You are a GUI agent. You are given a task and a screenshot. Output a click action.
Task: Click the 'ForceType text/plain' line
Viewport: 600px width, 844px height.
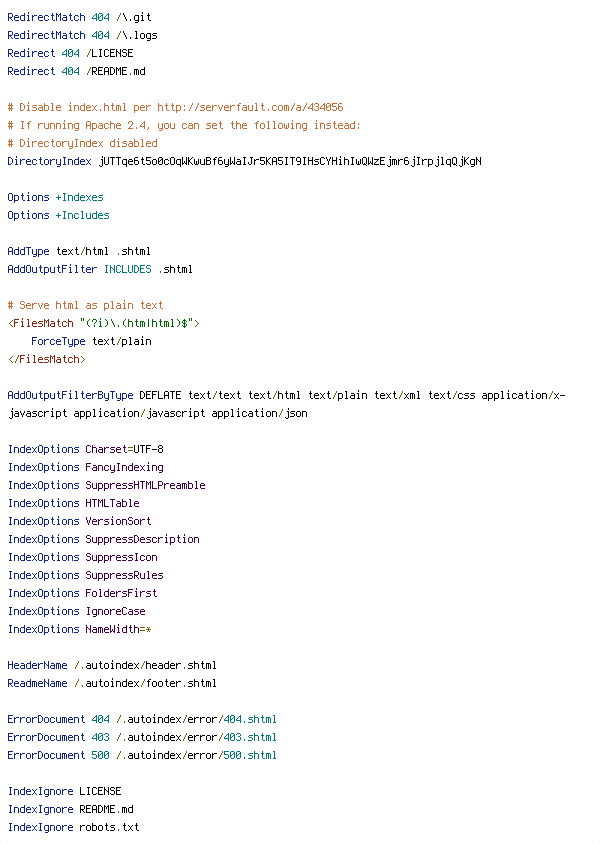[x=91, y=341]
